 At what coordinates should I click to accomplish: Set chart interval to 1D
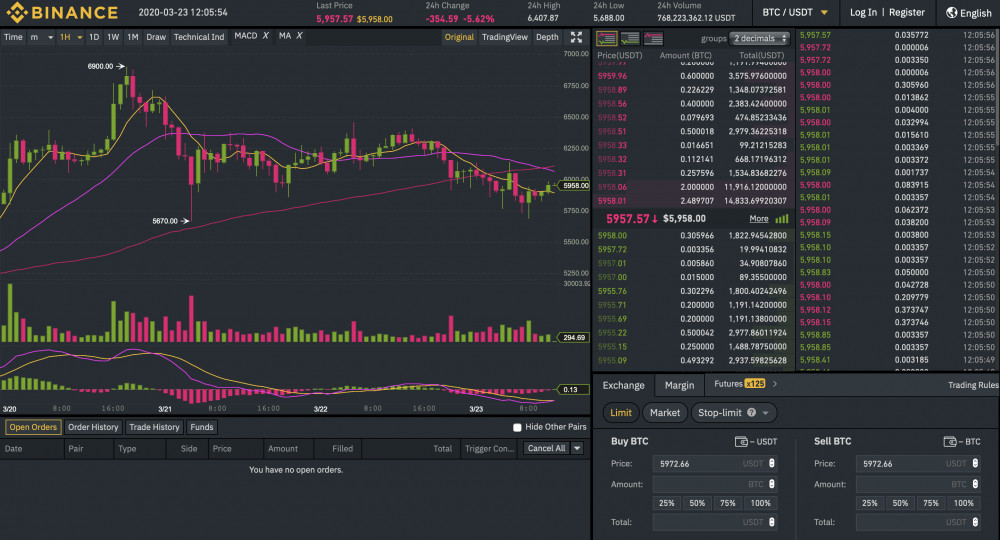tap(94, 37)
